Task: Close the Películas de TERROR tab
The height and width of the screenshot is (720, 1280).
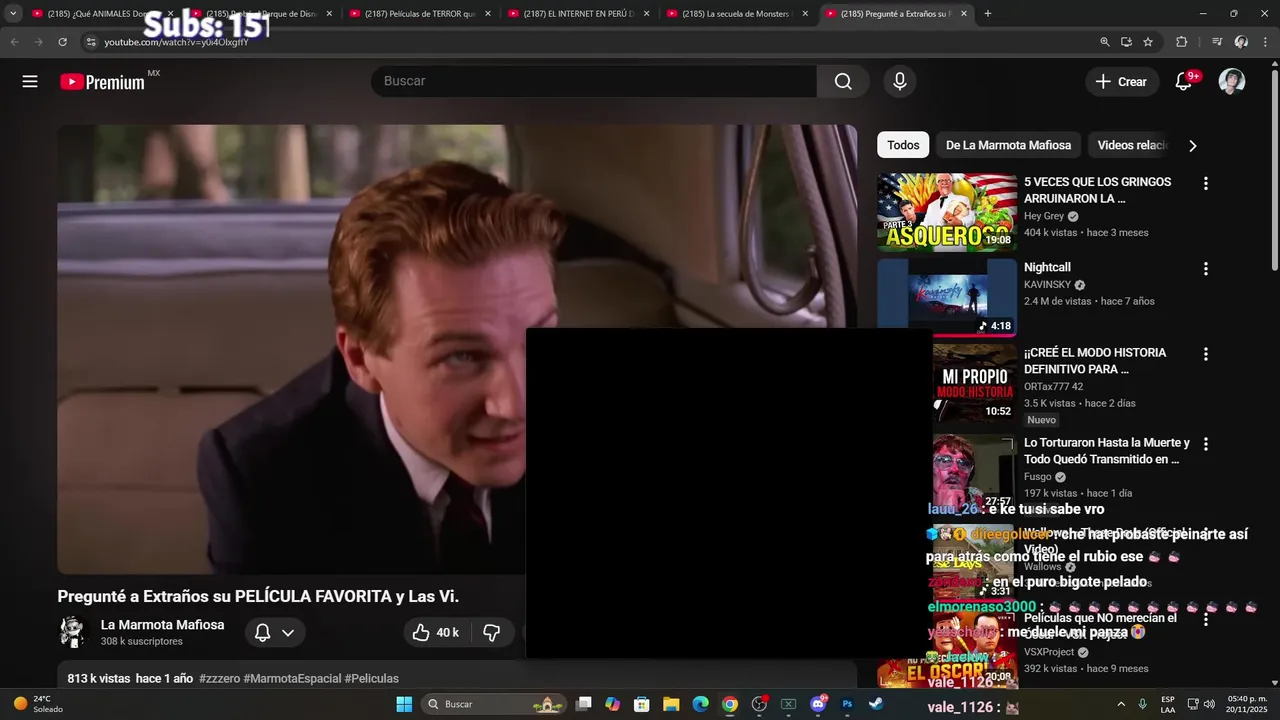Action: coord(488,14)
